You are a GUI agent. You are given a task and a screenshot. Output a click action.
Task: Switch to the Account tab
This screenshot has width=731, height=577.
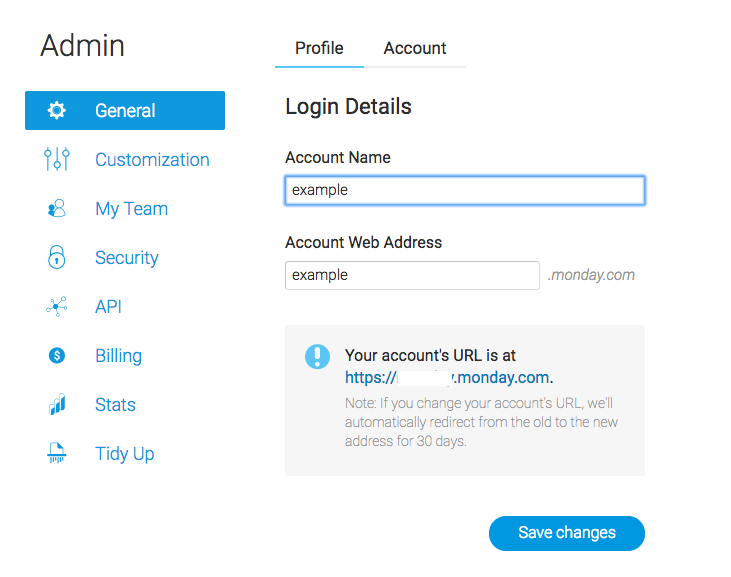pos(415,48)
